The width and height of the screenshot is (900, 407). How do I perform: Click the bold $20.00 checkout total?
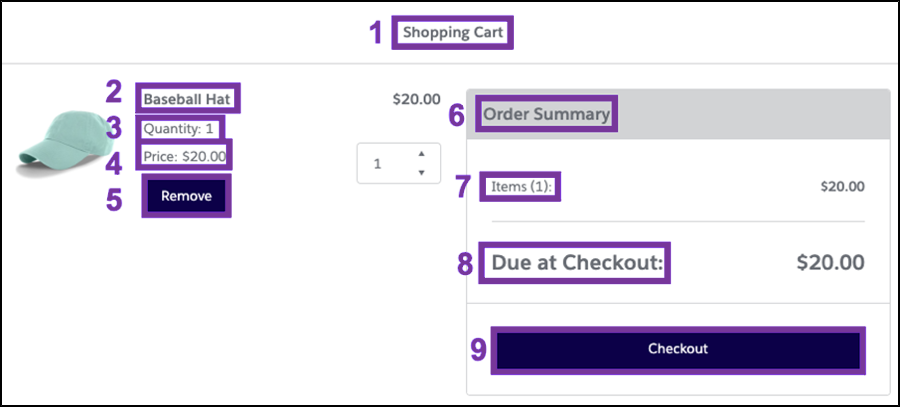point(830,263)
